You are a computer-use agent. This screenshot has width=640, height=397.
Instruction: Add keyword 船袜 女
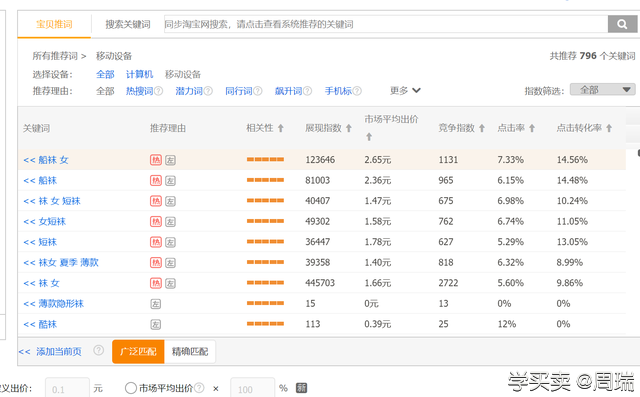46,160
